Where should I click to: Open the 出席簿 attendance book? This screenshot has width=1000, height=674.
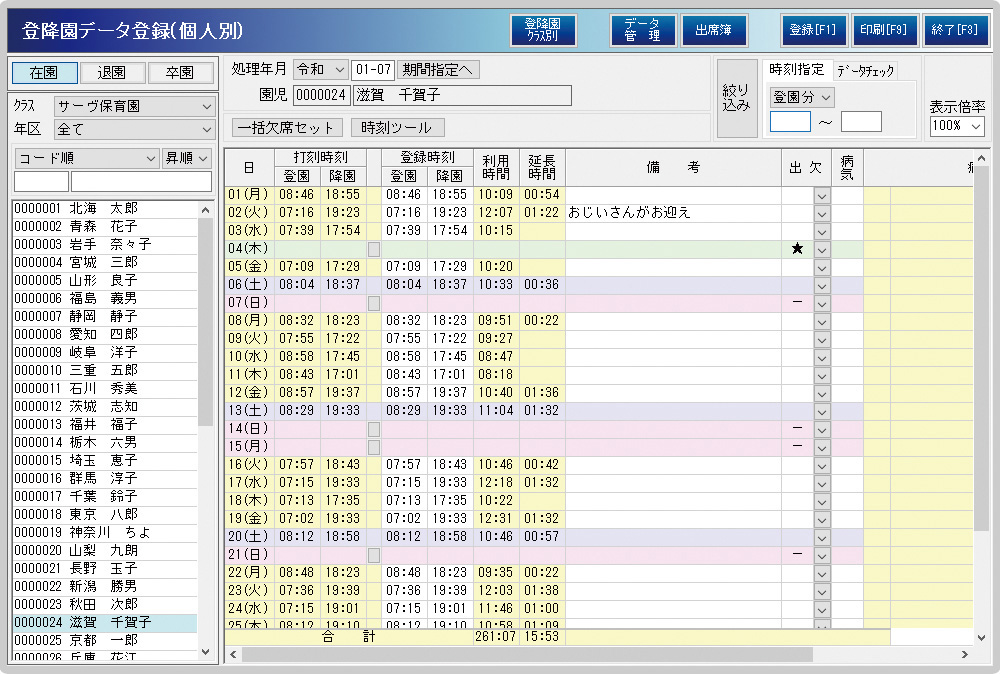[x=714, y=30]
